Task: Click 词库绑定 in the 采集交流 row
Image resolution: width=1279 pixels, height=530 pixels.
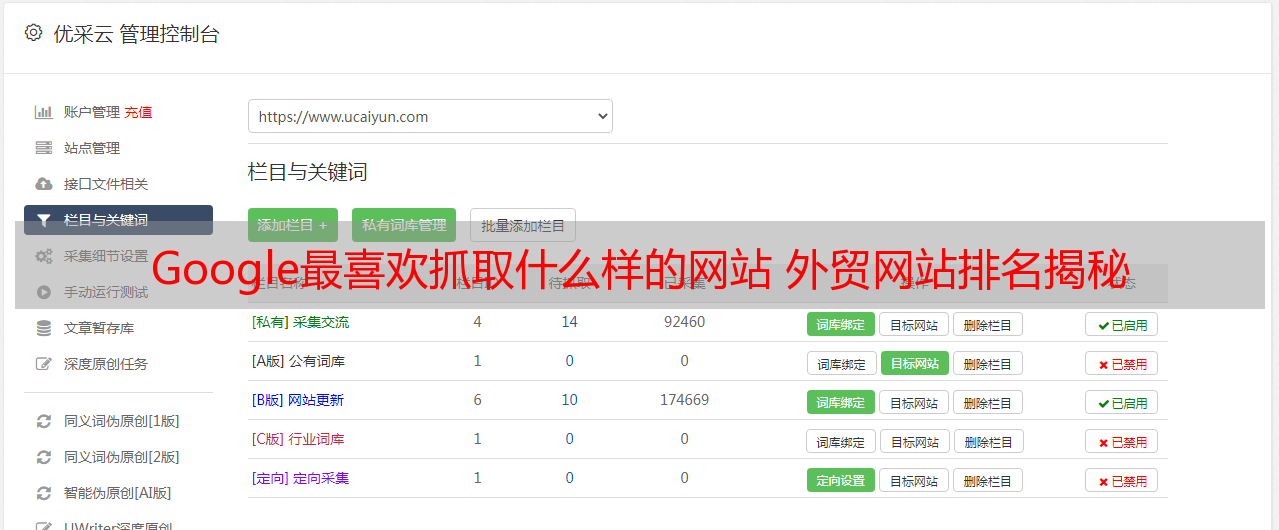Action: 841,324
